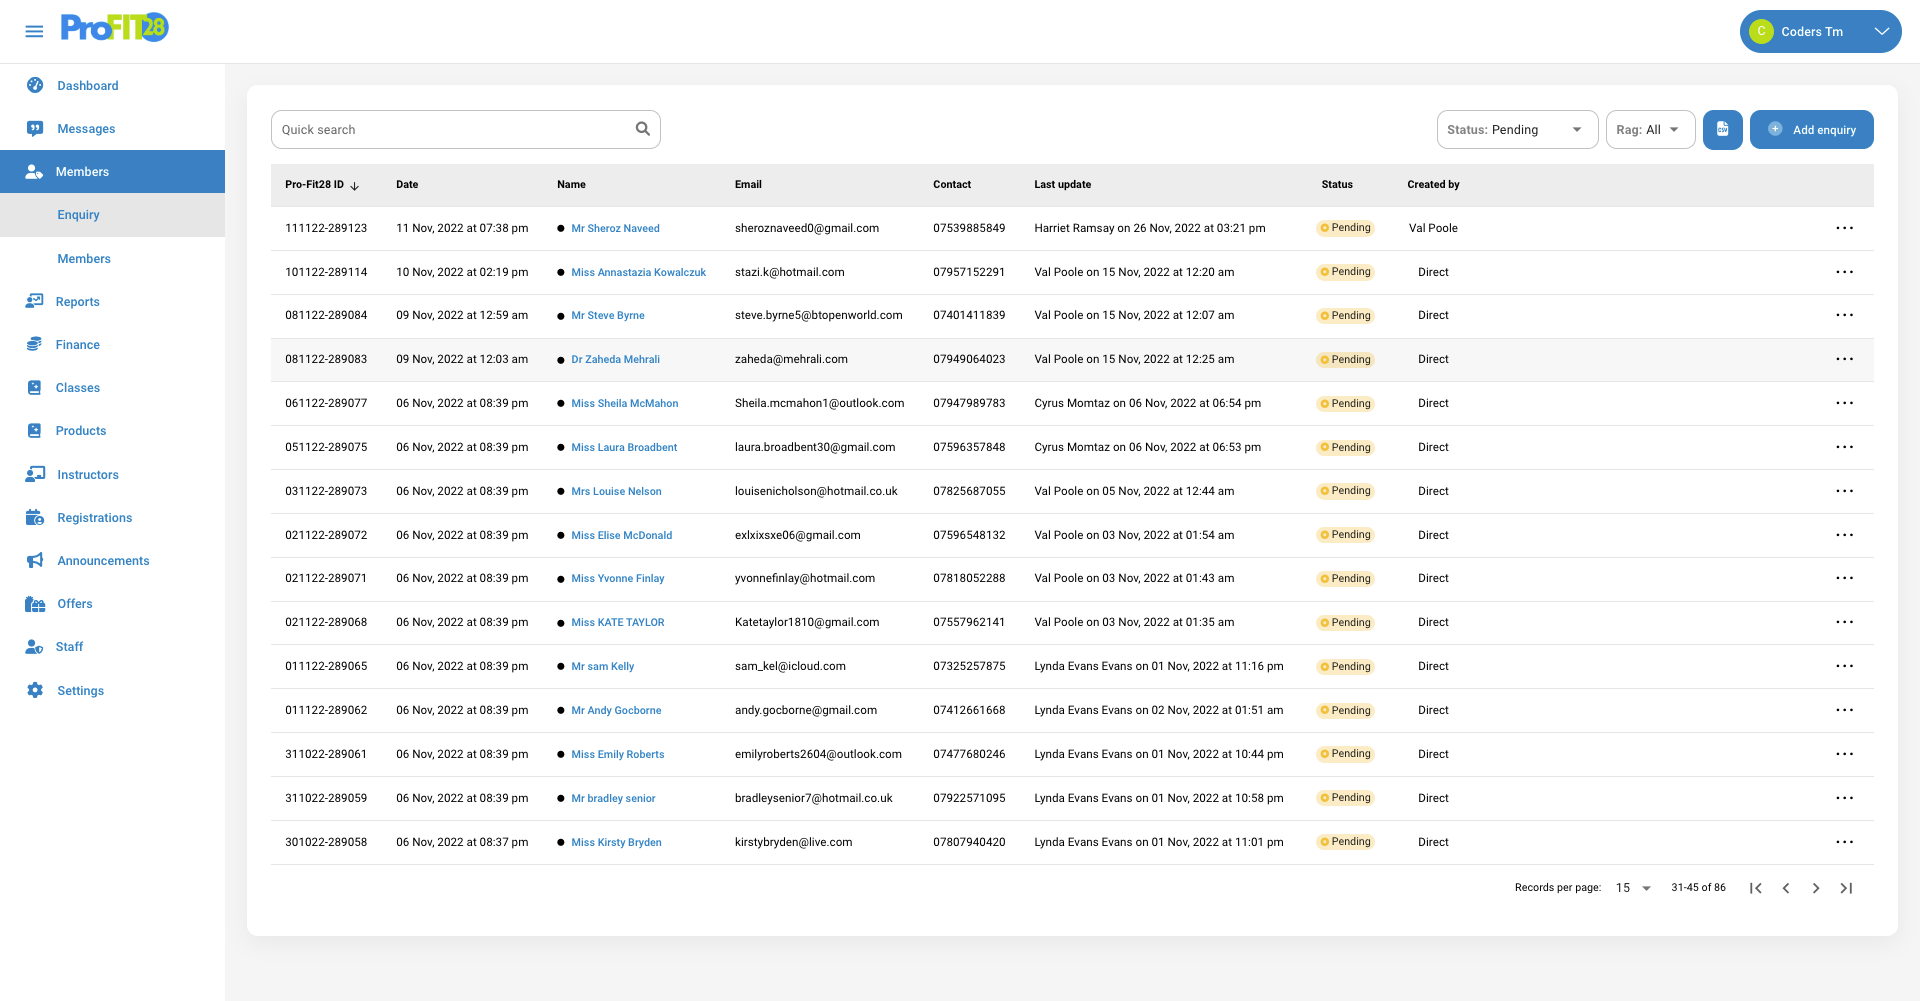Go to the next page arrow
The image size is (1920, 1001).
1816,888
